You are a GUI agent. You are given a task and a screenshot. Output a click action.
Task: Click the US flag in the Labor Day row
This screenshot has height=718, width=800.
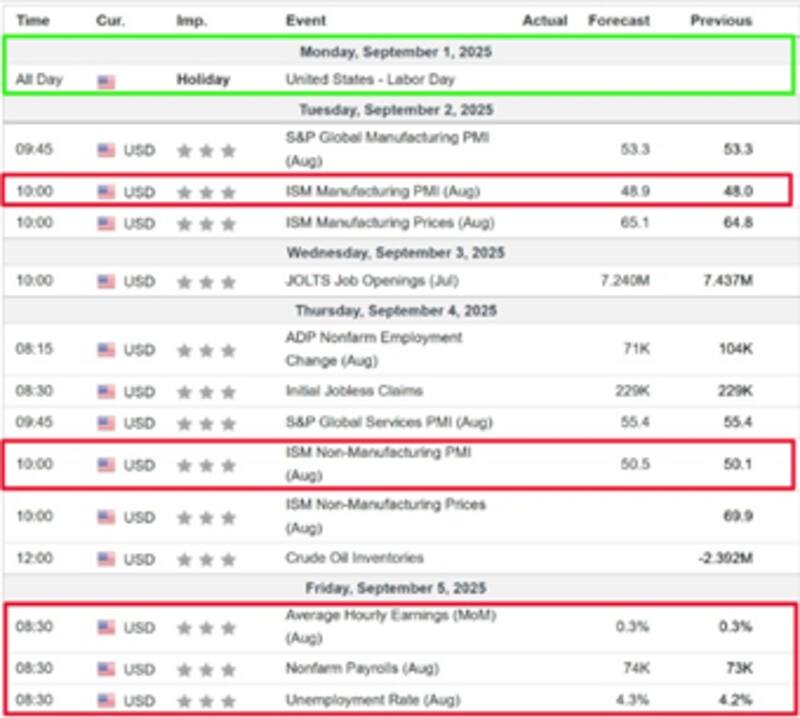106,80
